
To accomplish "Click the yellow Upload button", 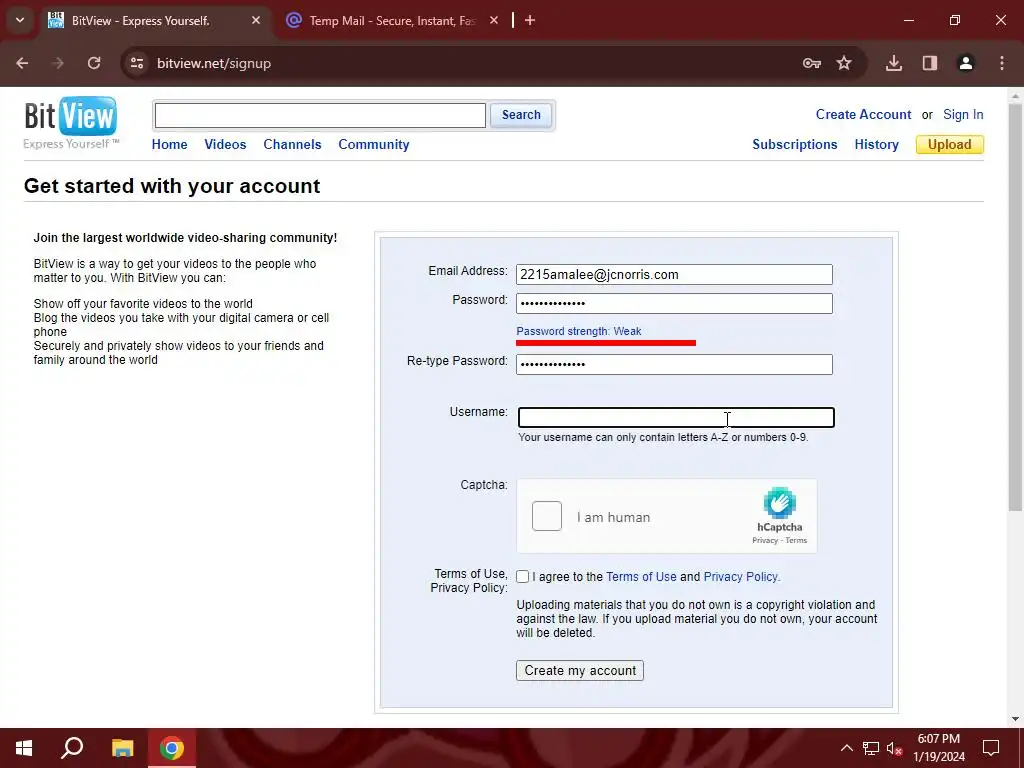I will click(x=950, y=144).
